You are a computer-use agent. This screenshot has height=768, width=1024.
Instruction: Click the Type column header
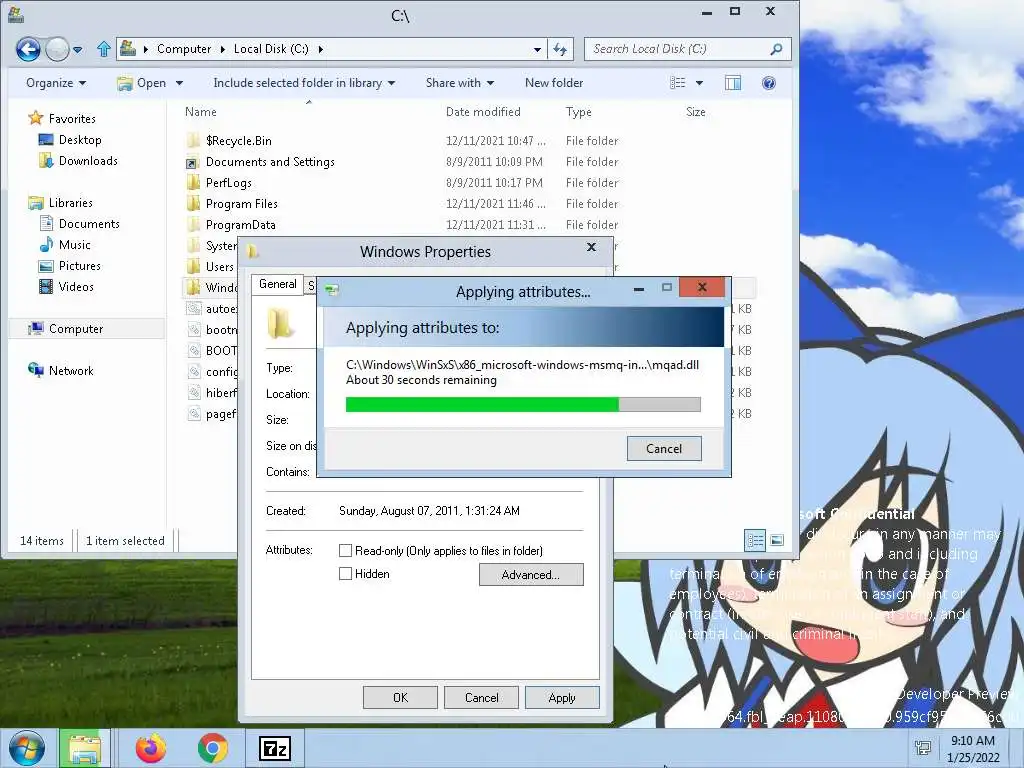[579, 112]
